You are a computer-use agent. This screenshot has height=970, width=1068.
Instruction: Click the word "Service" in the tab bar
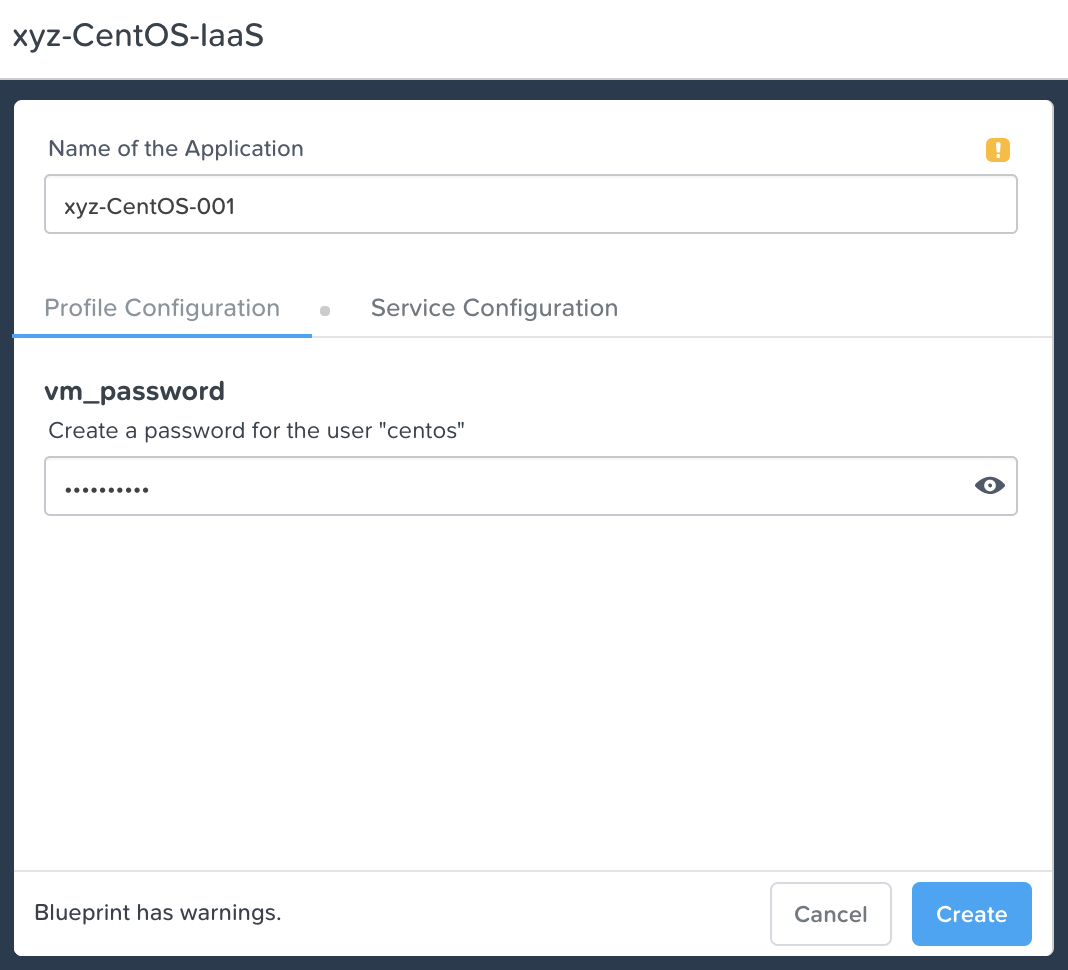pos(413,308)
